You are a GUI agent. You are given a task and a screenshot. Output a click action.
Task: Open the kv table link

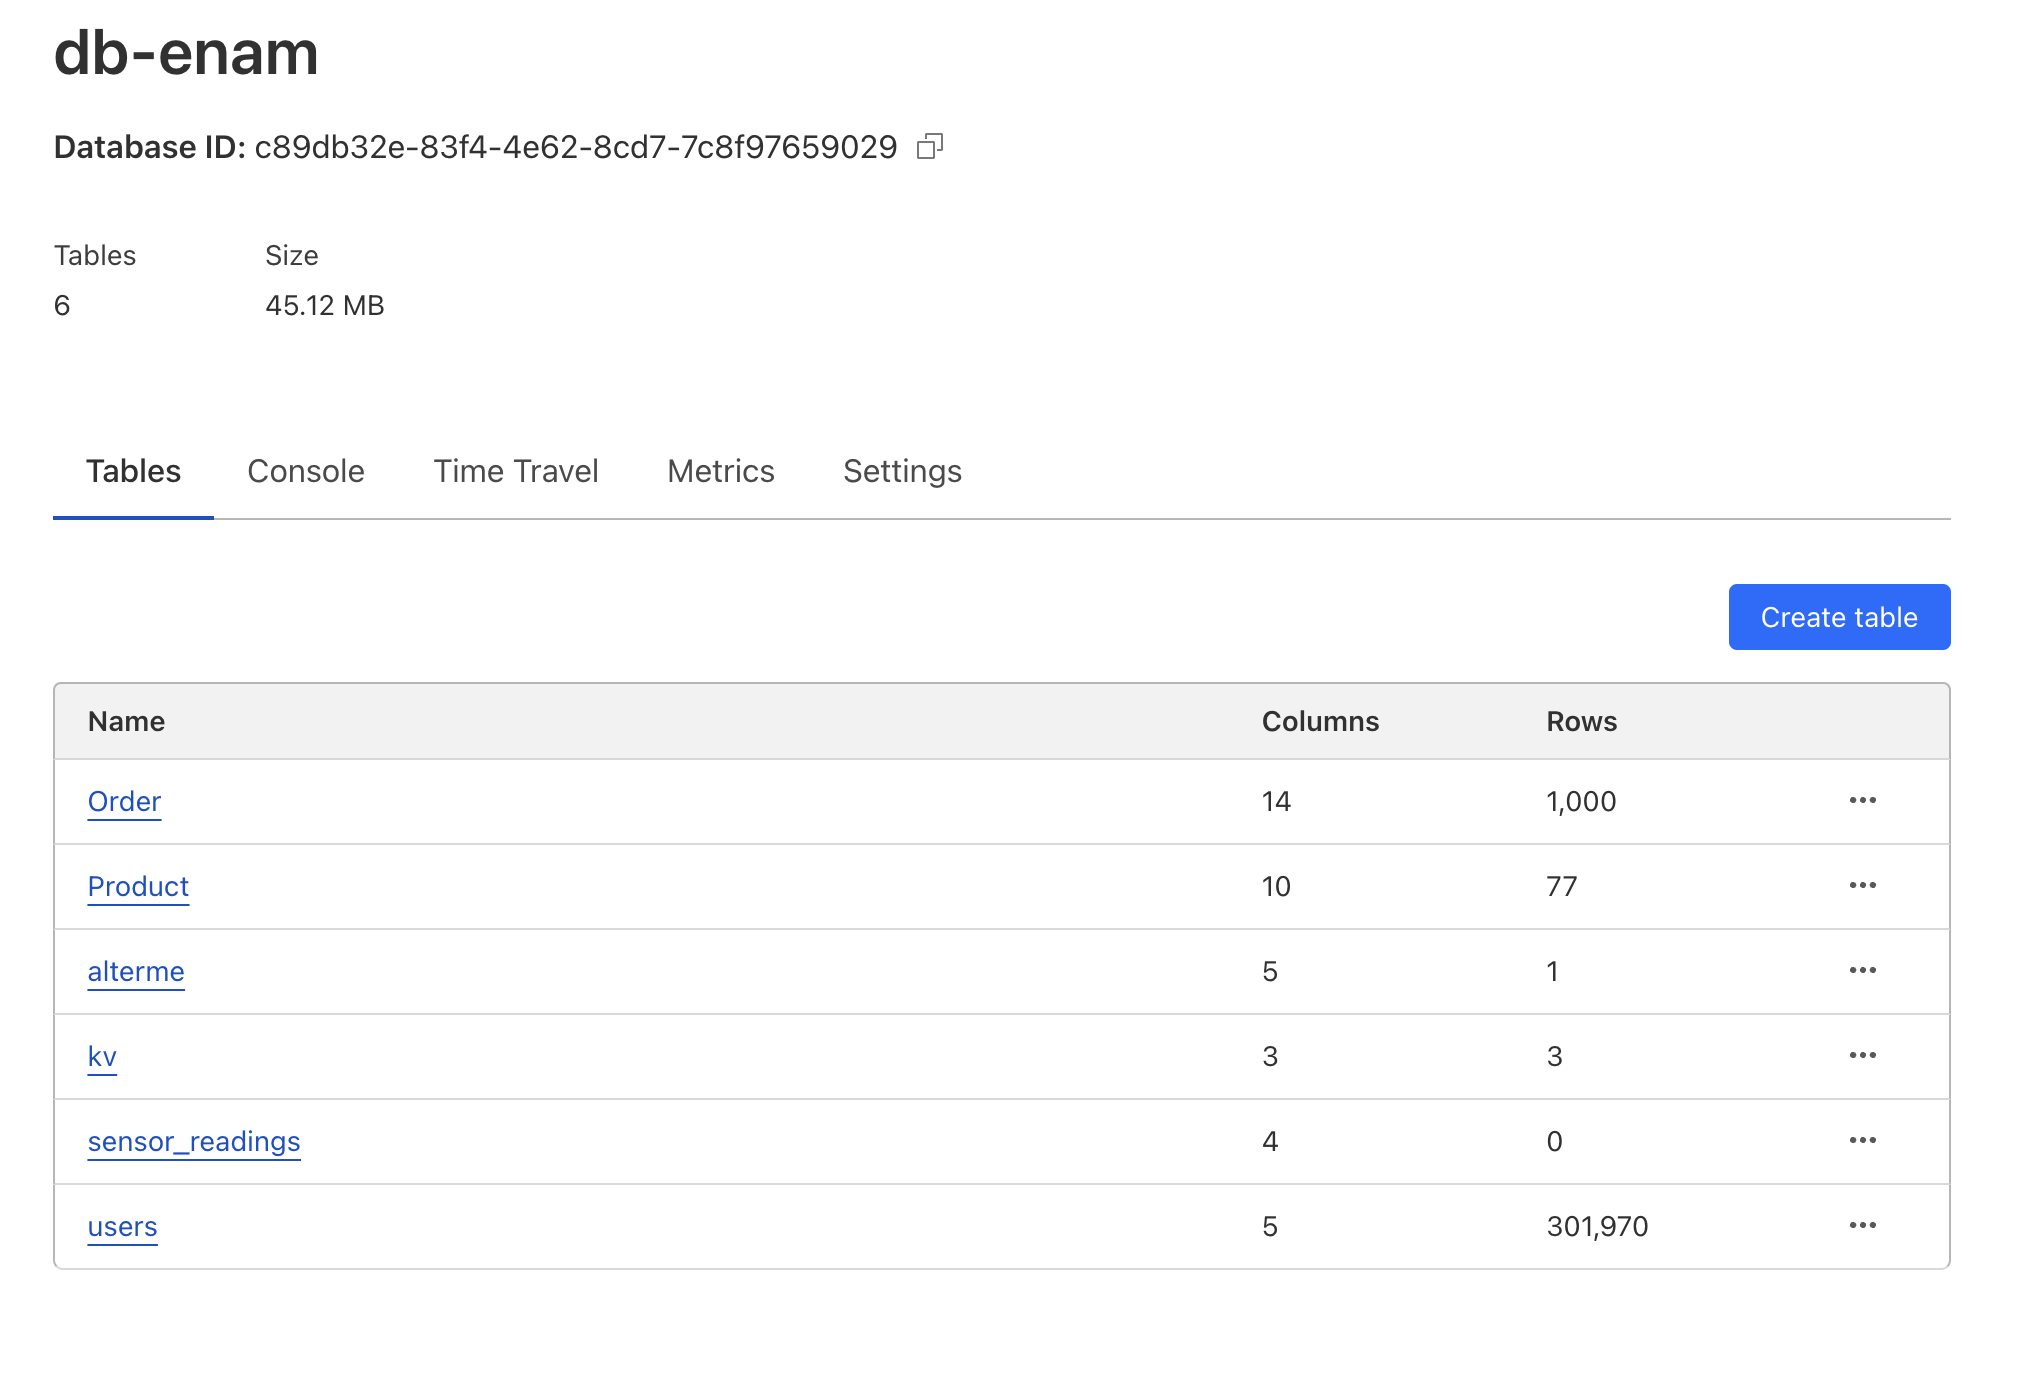[102, 1057]
